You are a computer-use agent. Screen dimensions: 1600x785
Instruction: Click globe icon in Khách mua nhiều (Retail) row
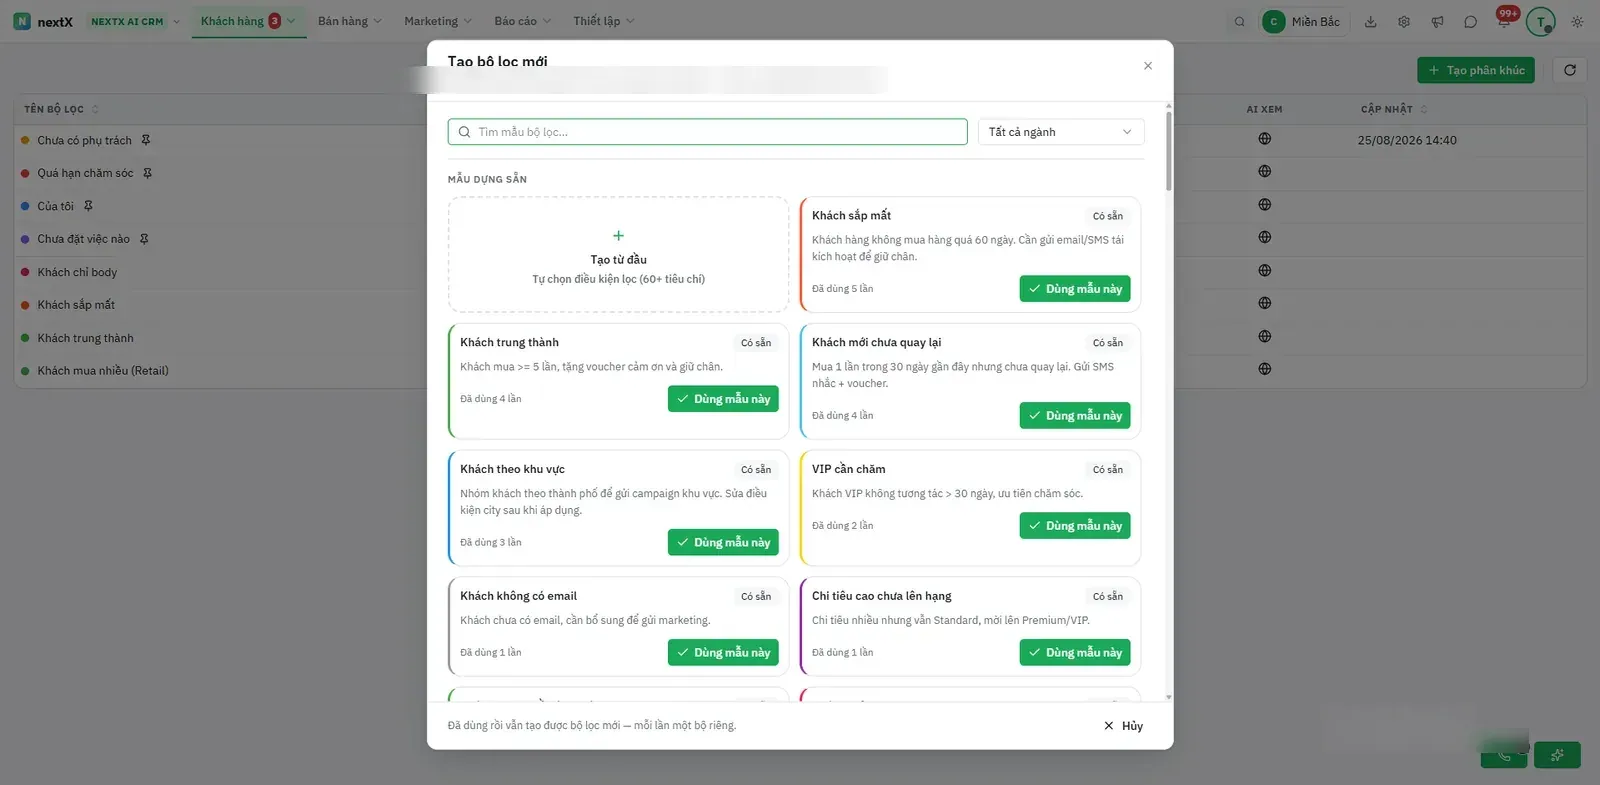tap(1265, 369)
